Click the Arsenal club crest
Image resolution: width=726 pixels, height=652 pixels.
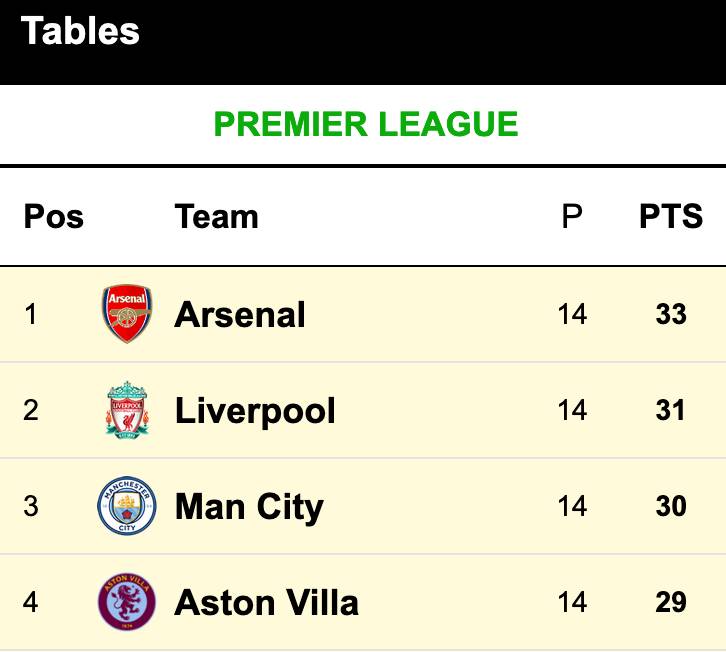point(127,314)
